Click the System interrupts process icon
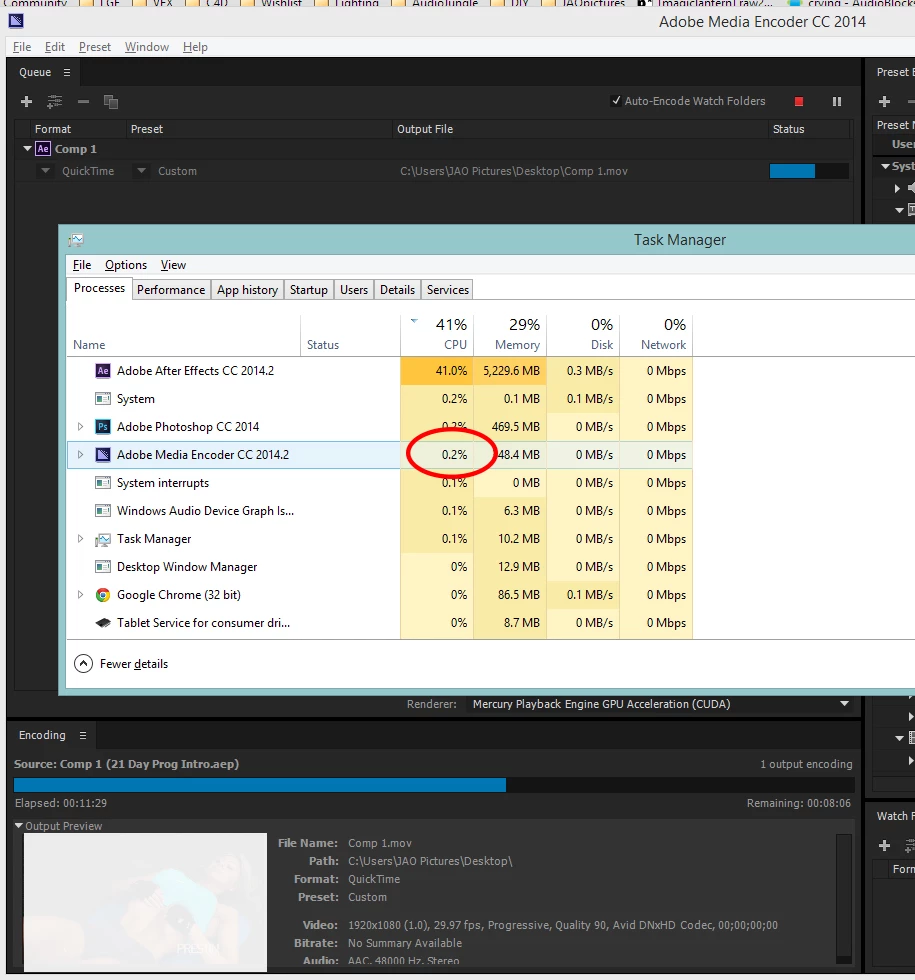Viewport: 915px width, 980px height. [x=102, y=483]
